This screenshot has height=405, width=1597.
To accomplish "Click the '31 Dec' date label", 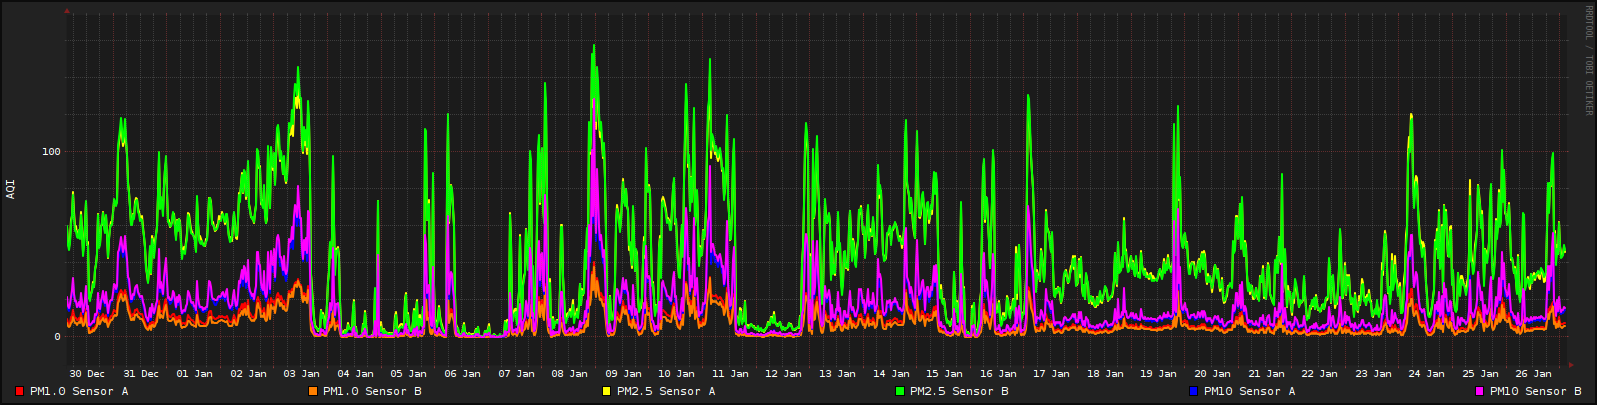I will click(x=141, y=374).
